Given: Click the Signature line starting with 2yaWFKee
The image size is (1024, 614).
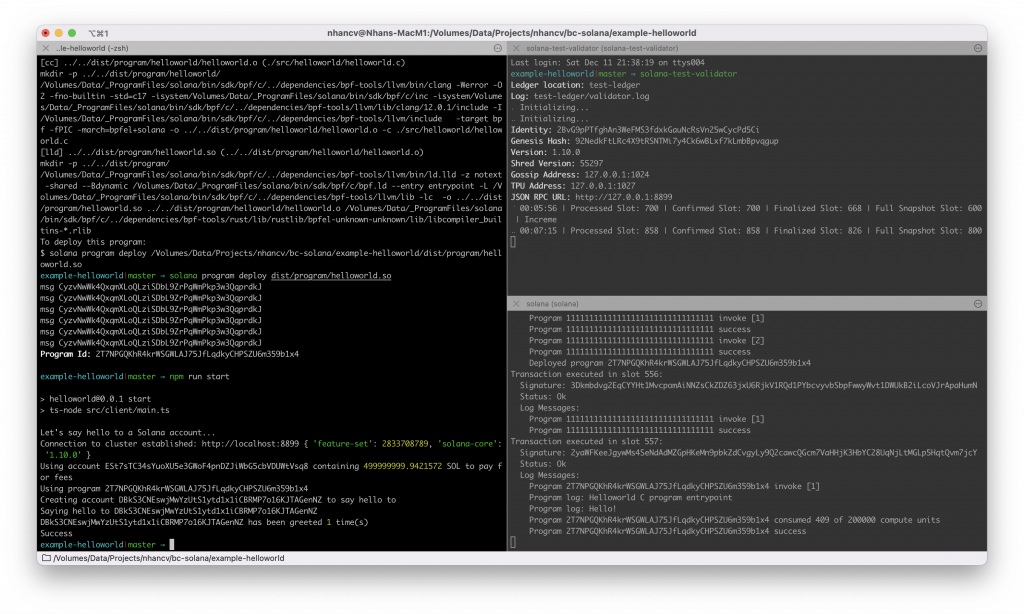Looking at the screenshot, I should click(748, 453).
